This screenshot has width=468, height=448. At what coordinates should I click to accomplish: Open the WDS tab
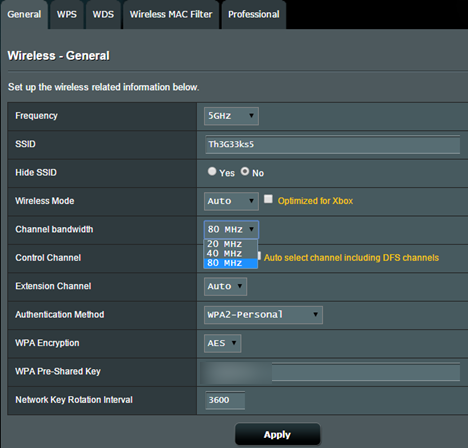pyautogui.click(x=103, y=14)
